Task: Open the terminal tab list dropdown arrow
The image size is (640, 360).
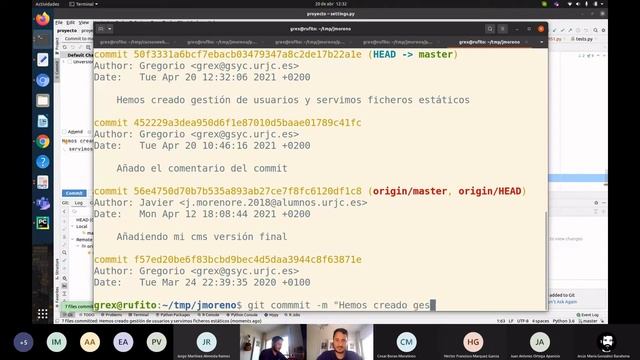Action: click(x=542, y=42)
